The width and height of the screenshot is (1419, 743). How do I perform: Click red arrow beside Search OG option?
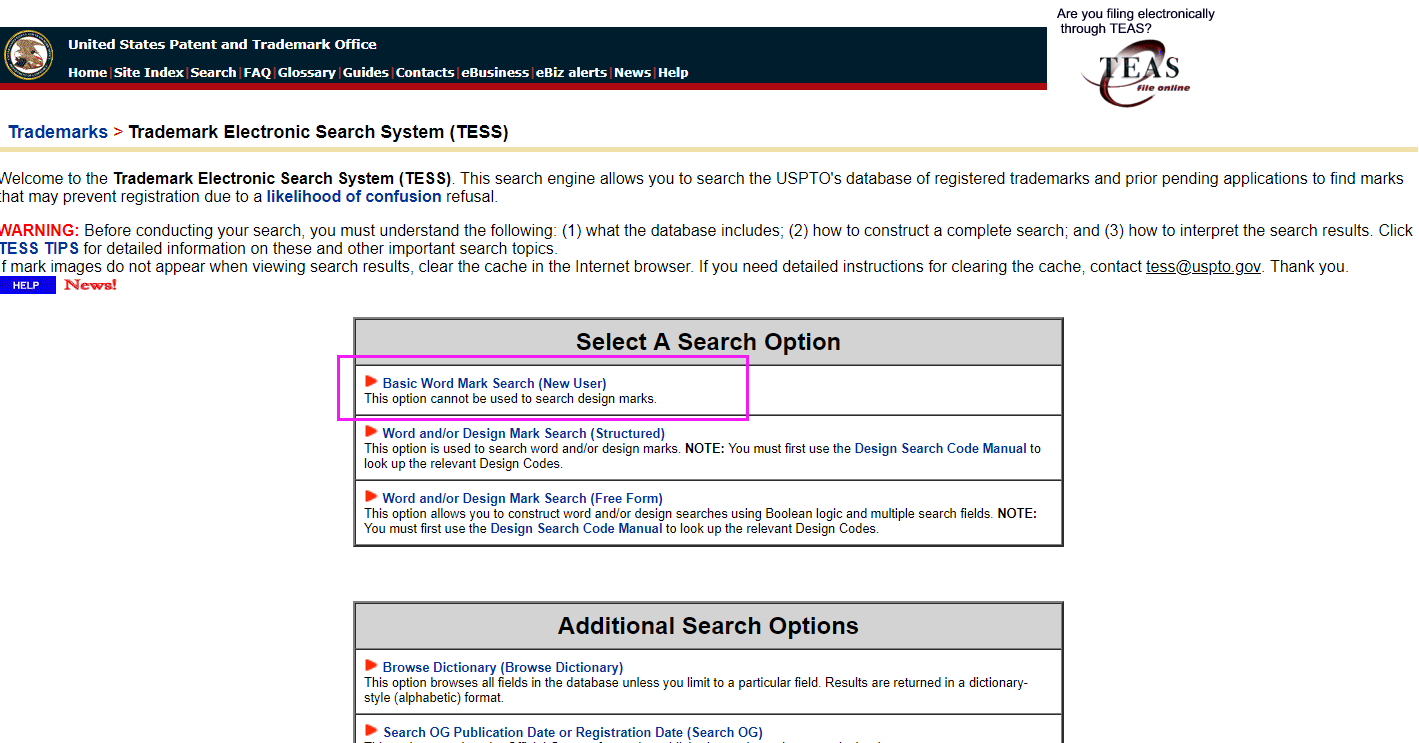[x=371, y=731]
